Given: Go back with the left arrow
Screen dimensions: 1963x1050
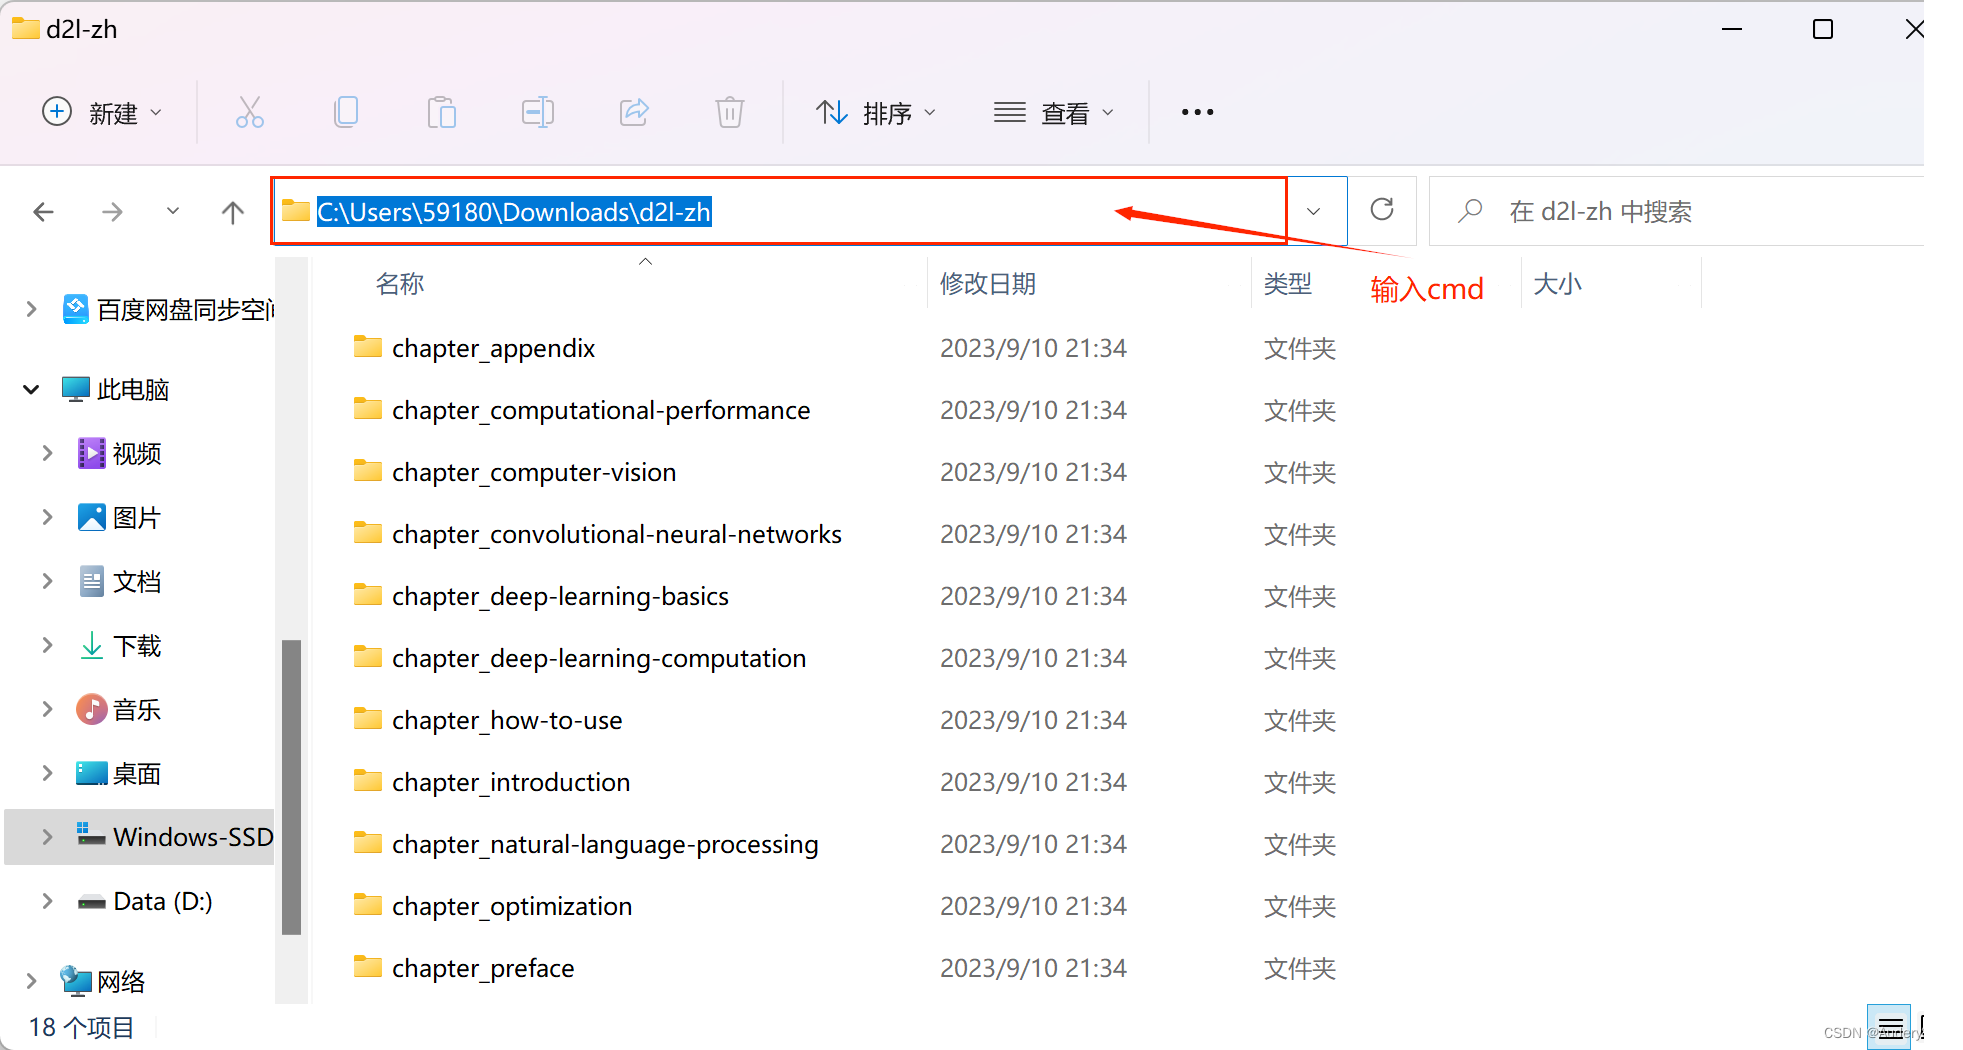Looking at the screenshot, I should 43,212.
